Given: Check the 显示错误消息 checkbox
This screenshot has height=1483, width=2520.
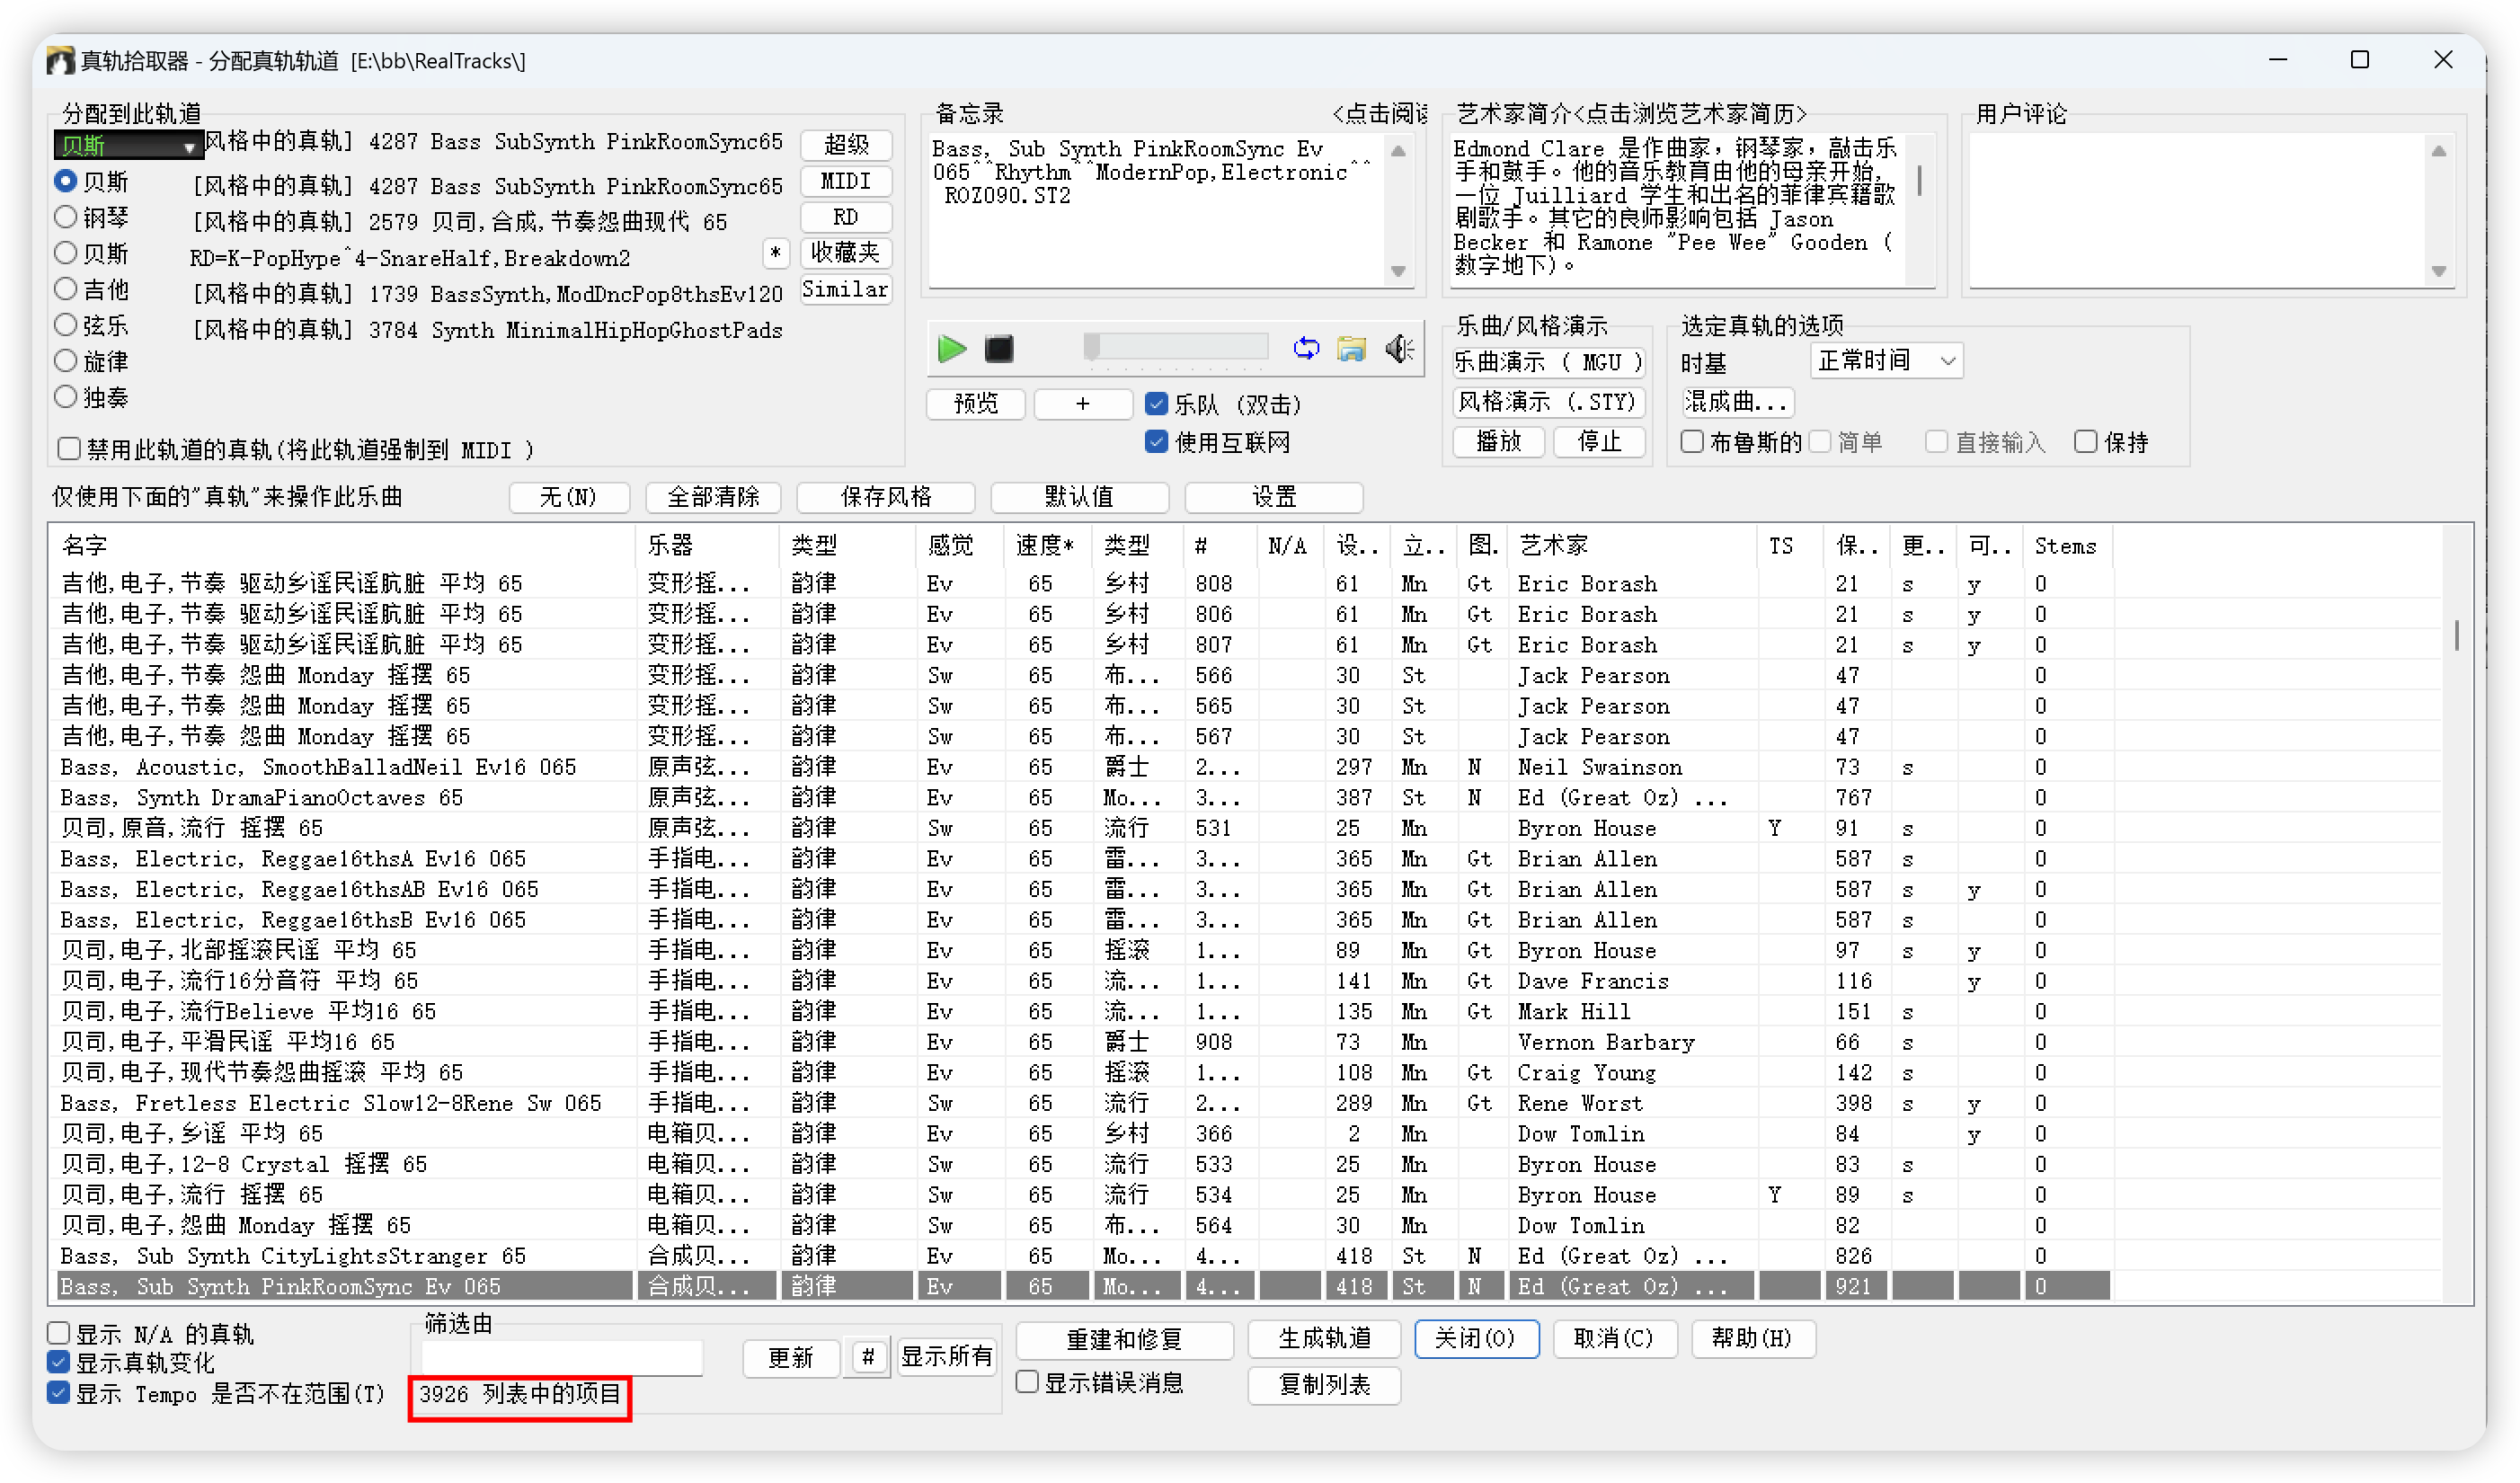Looking at the screenshot, I should coord(1027,1382).
